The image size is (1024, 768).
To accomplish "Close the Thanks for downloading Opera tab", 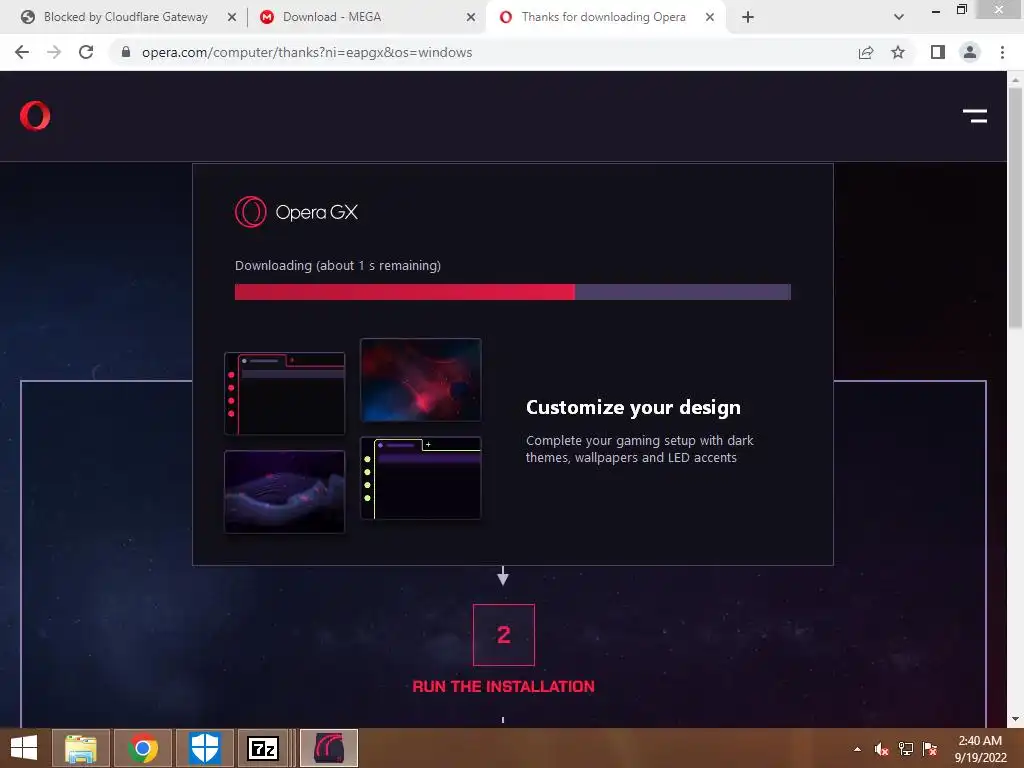I will [x=710, y=17].
